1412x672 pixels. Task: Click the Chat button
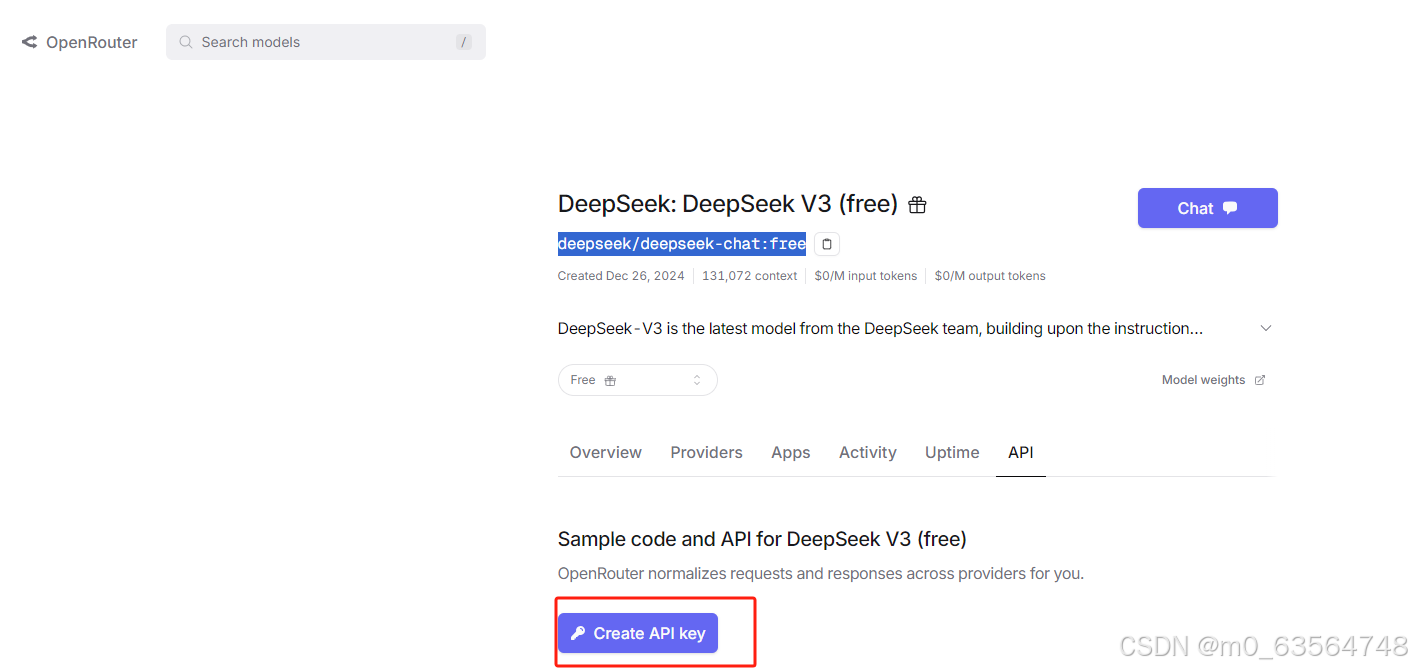coord(1208,208)
